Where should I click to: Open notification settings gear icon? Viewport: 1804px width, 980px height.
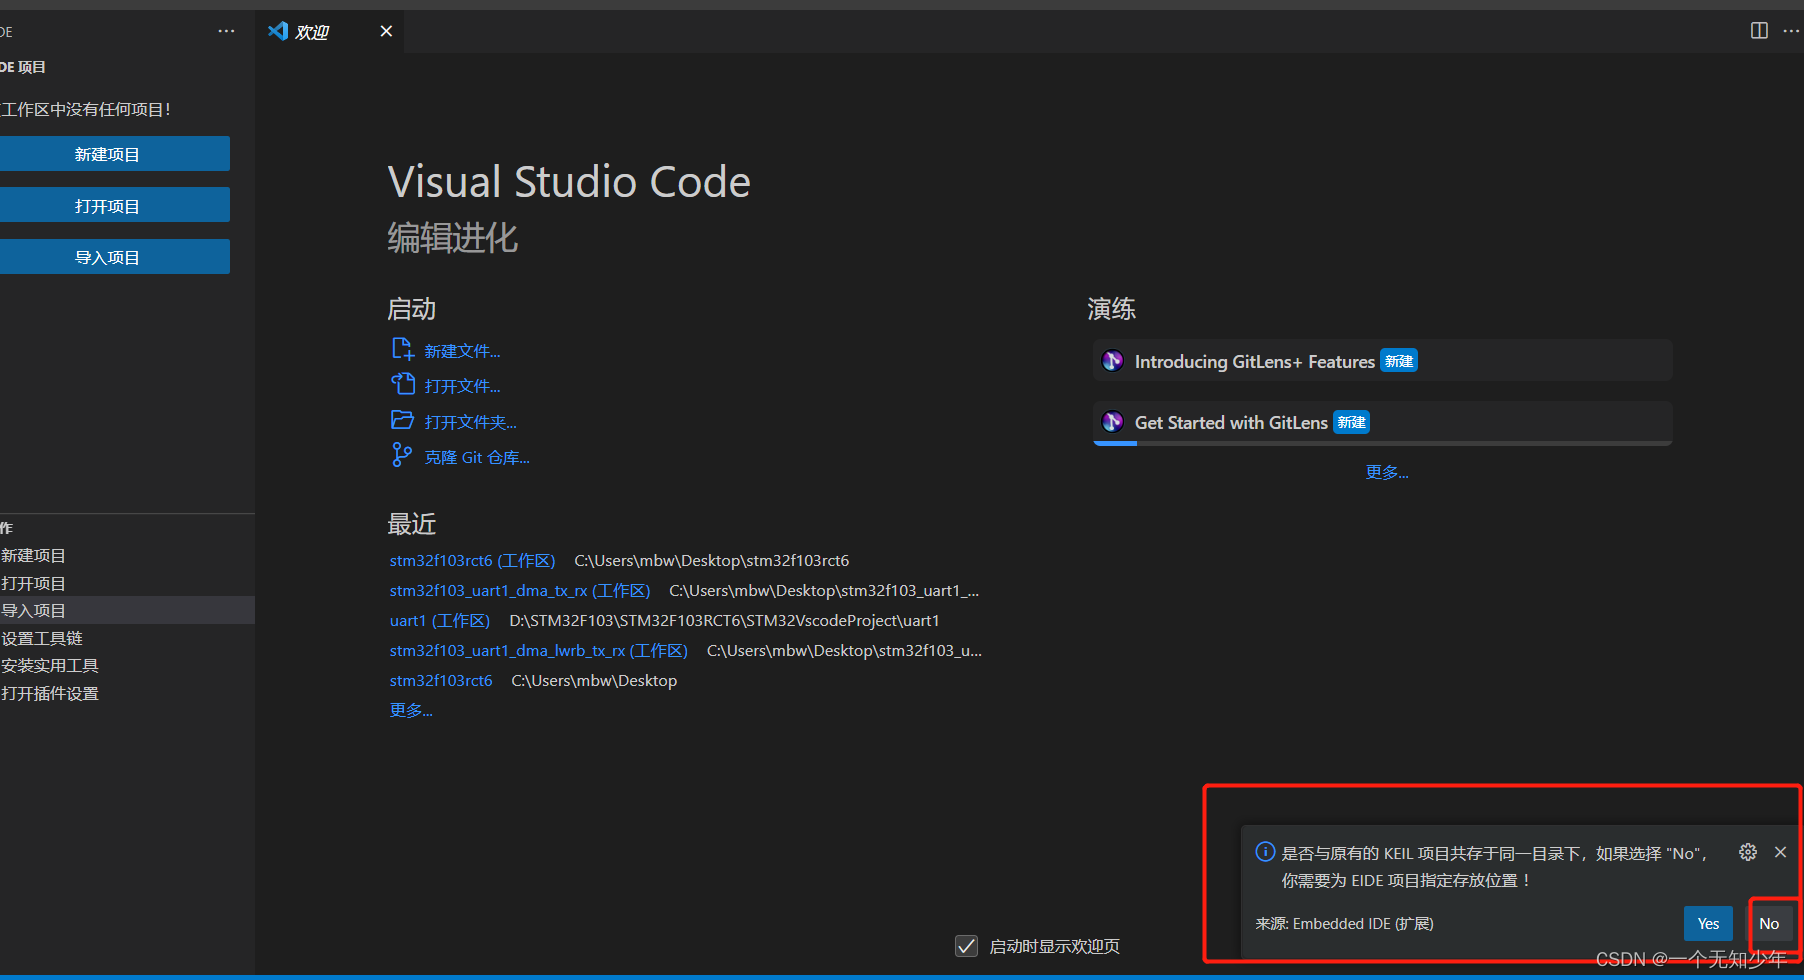(x=1748, y=852)
